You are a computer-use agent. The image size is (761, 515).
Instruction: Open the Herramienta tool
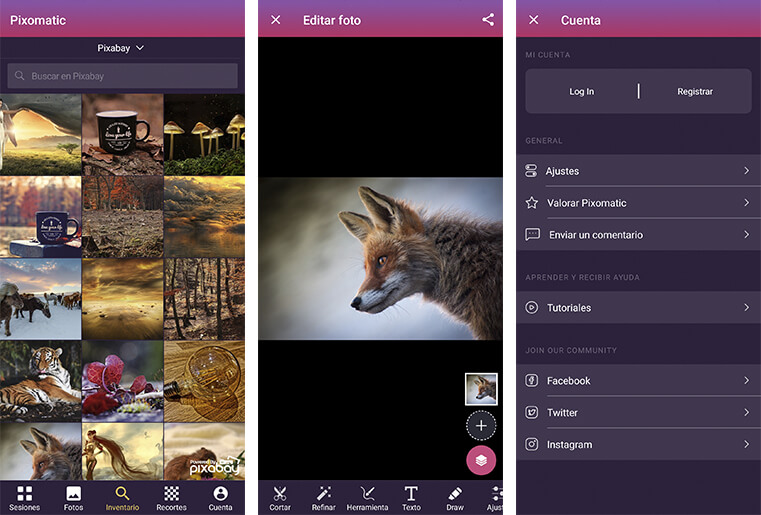pos(367,498)
